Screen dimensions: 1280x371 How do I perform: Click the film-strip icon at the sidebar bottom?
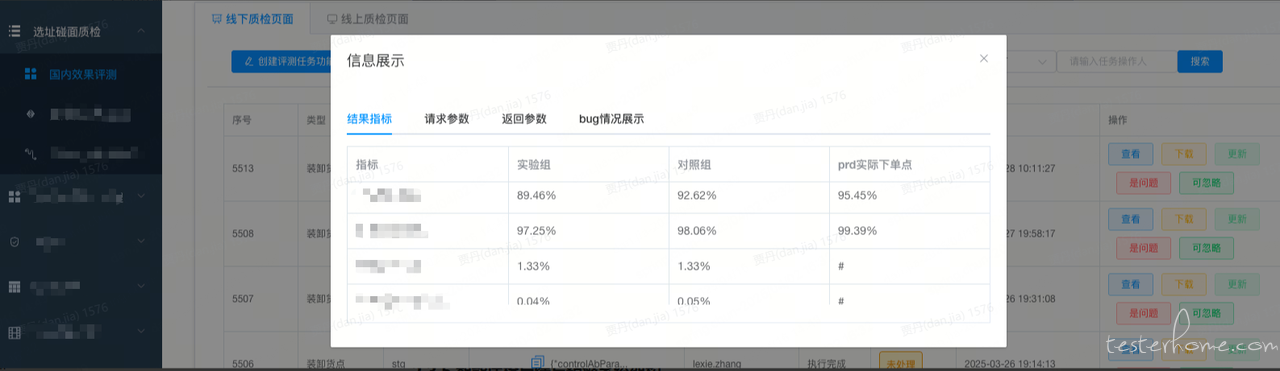pyautogui.click(x=14, y=331)
